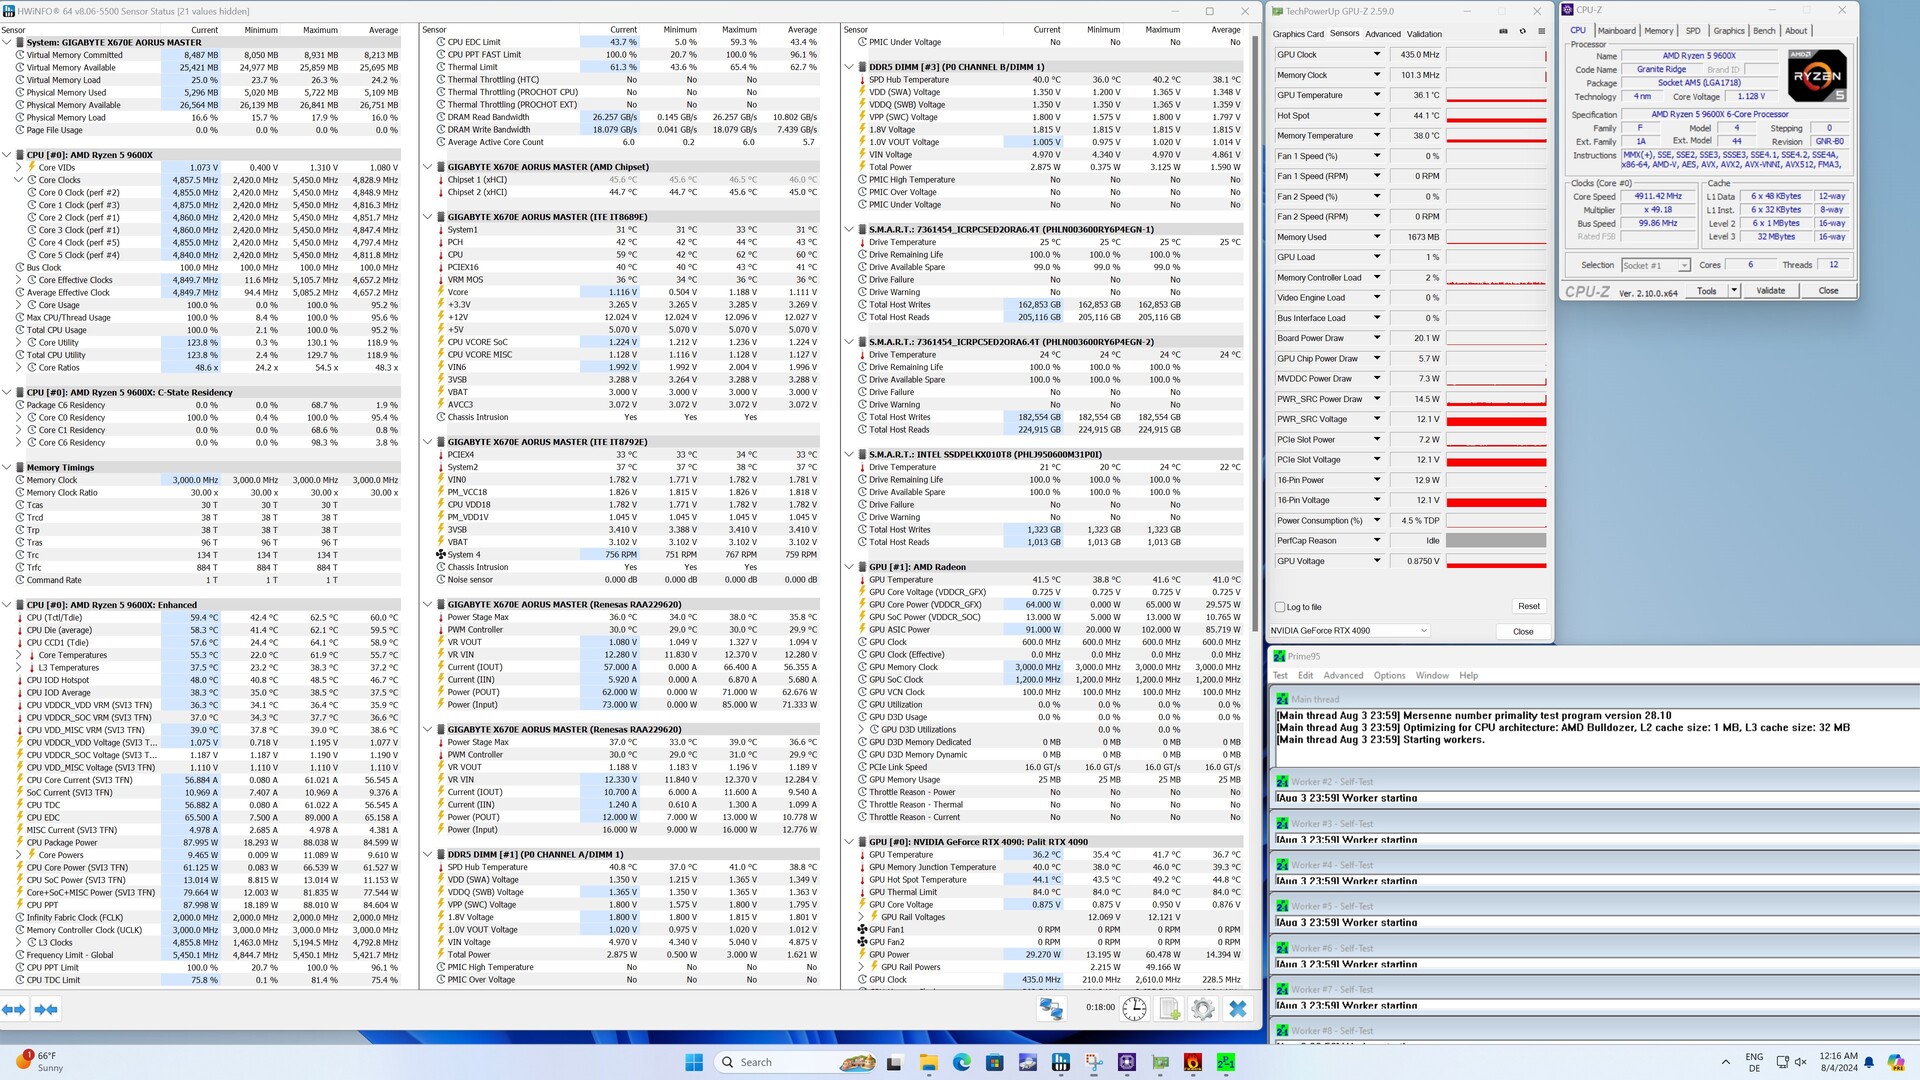Open the GPU Temperature sensor dropdown in GPU-Z
This screenshot has width=1920, height=1080.
(x=1377, y=95)
